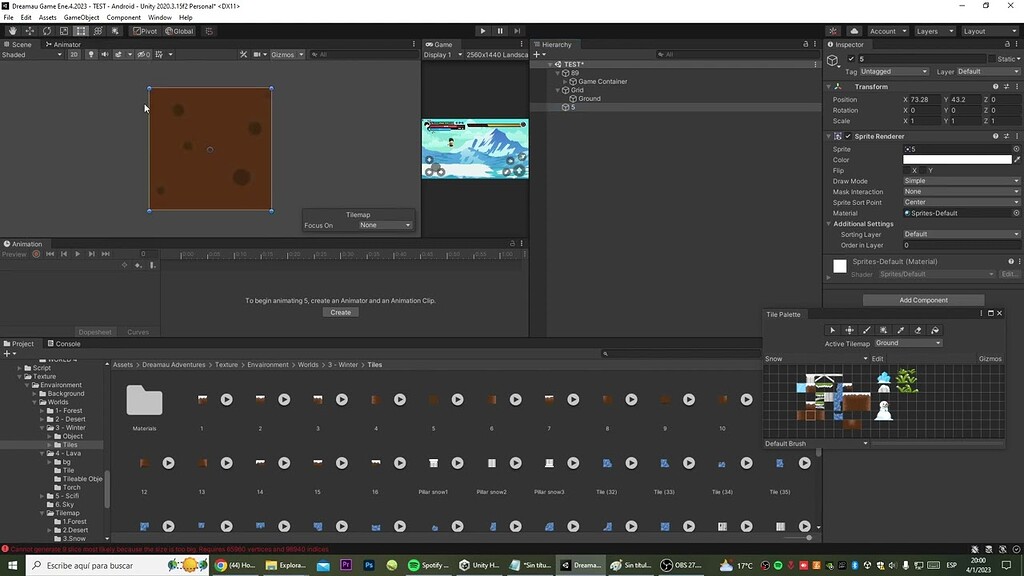Select the Fill Box tool in Tile Palette
This screenshot has width=1024, height=576.
[883, 330]
